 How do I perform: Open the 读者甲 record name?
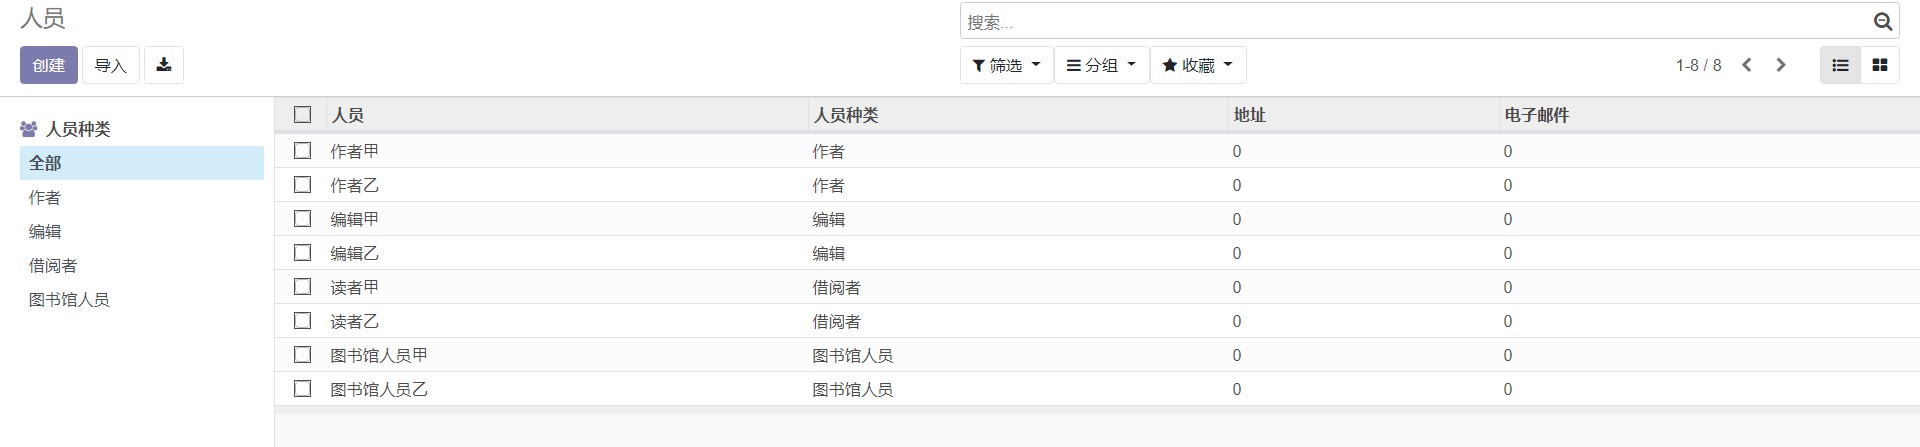click(355, 287)
